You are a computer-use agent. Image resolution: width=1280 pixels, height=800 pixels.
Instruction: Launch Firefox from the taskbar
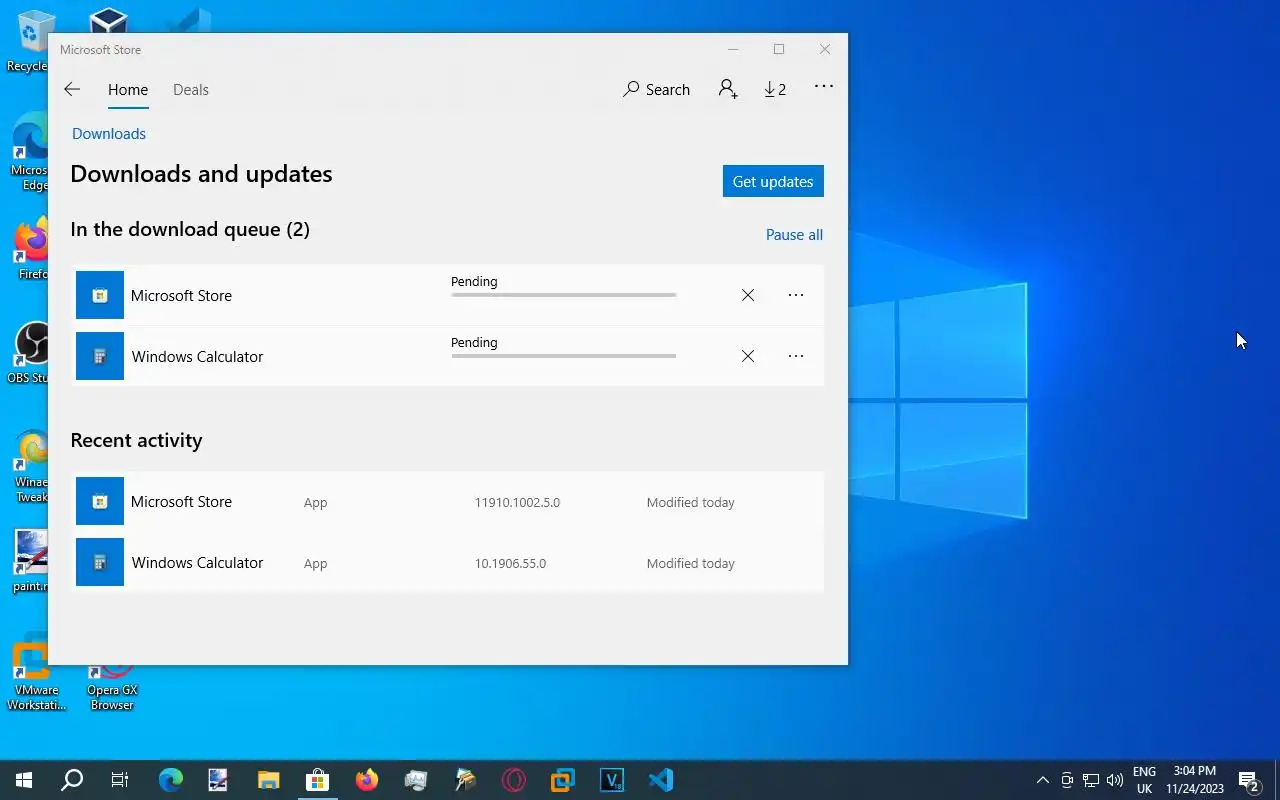click(367, 780)
